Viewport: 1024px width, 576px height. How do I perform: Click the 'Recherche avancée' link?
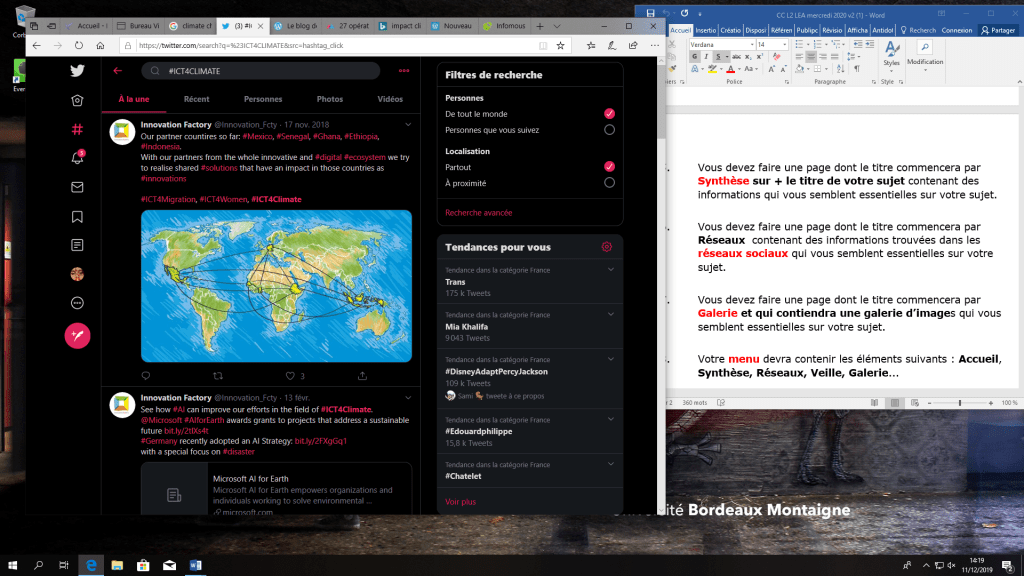477,212
